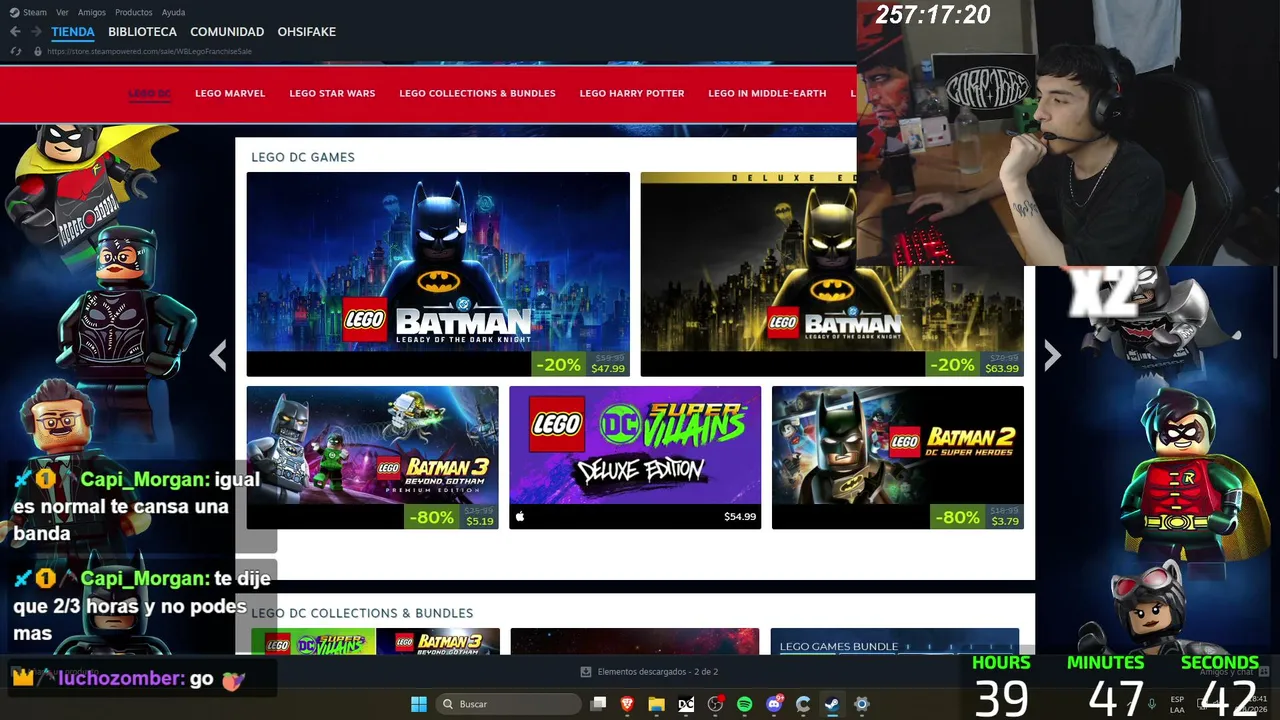Click the padlock icon beside the URL
This screenshot has width=1280, height=720.
tap(38, 51)
